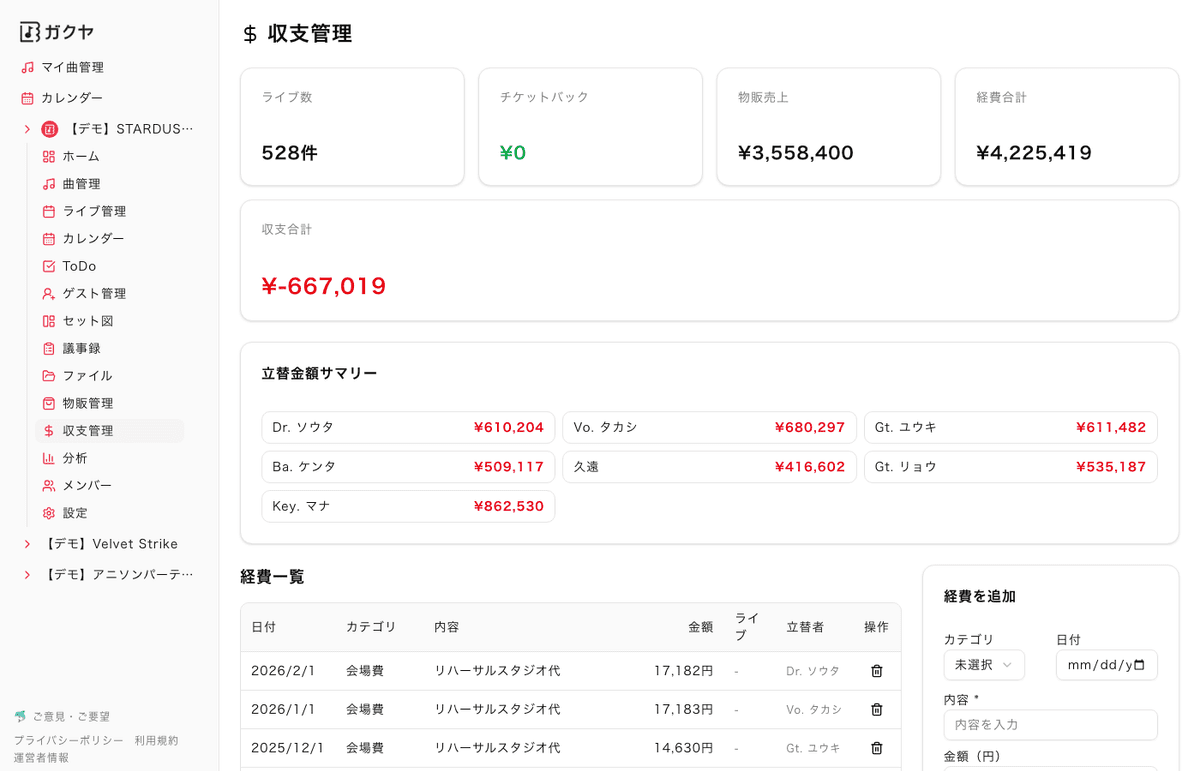Open the date picker icon in 日付 field
Viewport: 1200px width, 771px height.
[1140, 665]
